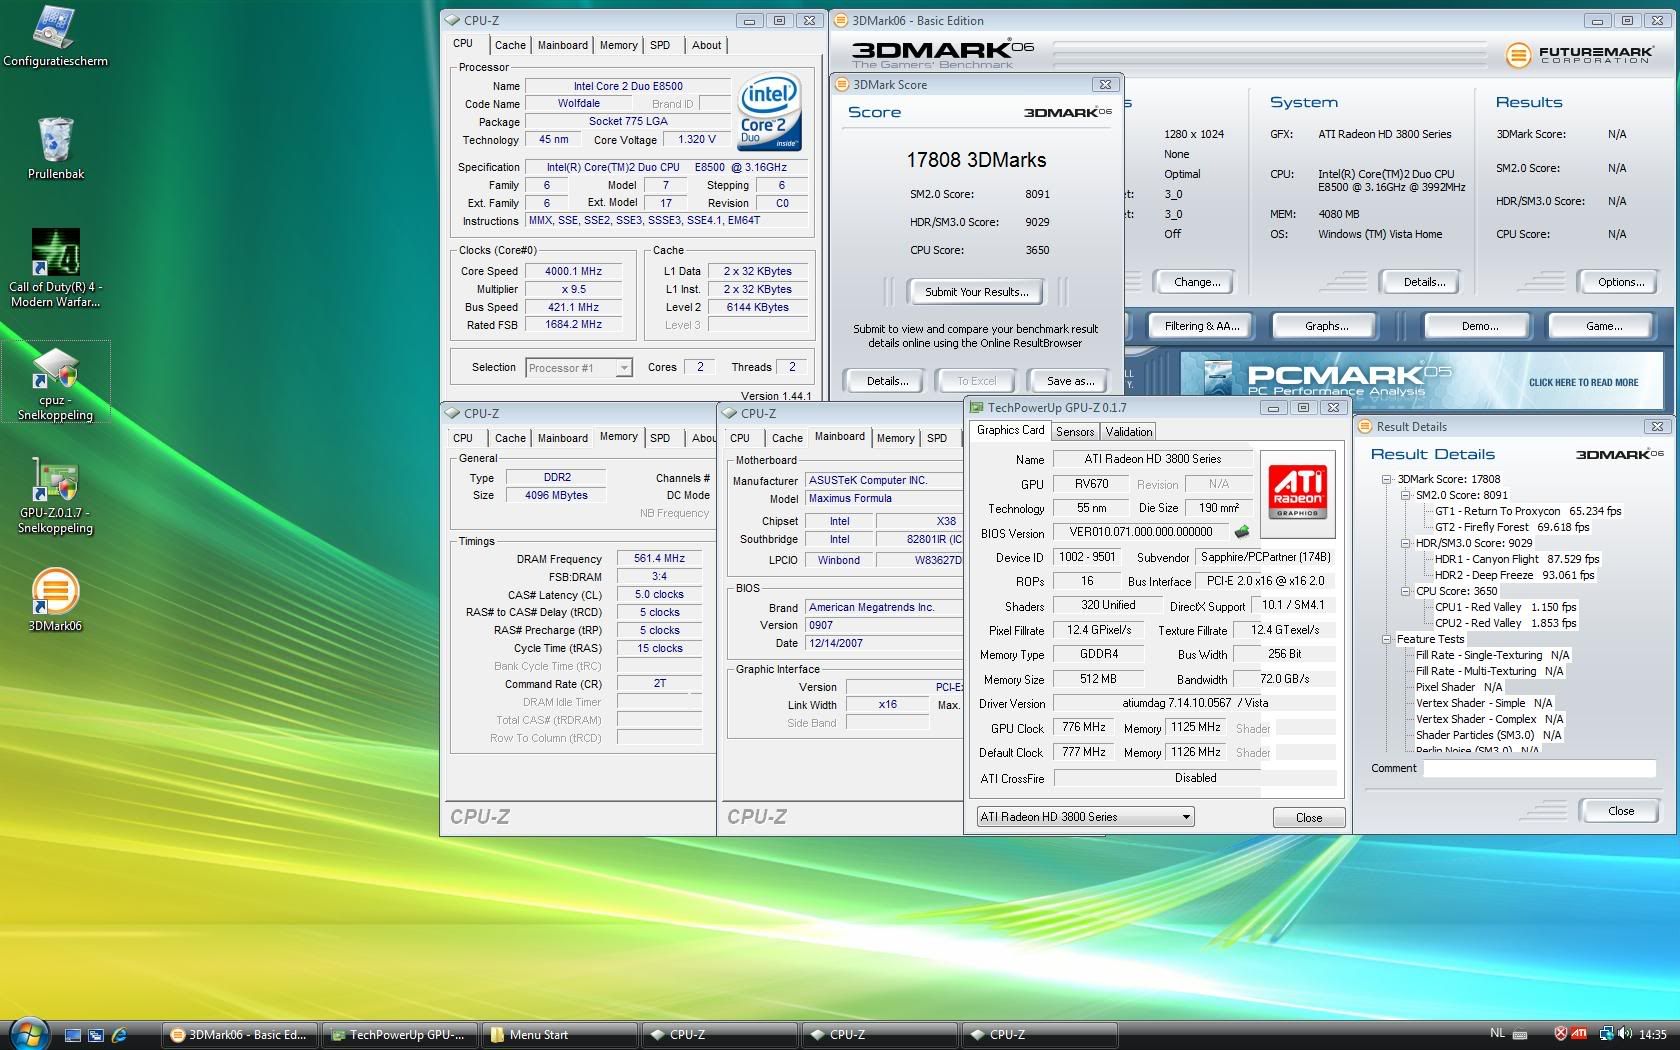
Task: Click the Show Desktop quick launch icon
Action: coord(72,1035)
